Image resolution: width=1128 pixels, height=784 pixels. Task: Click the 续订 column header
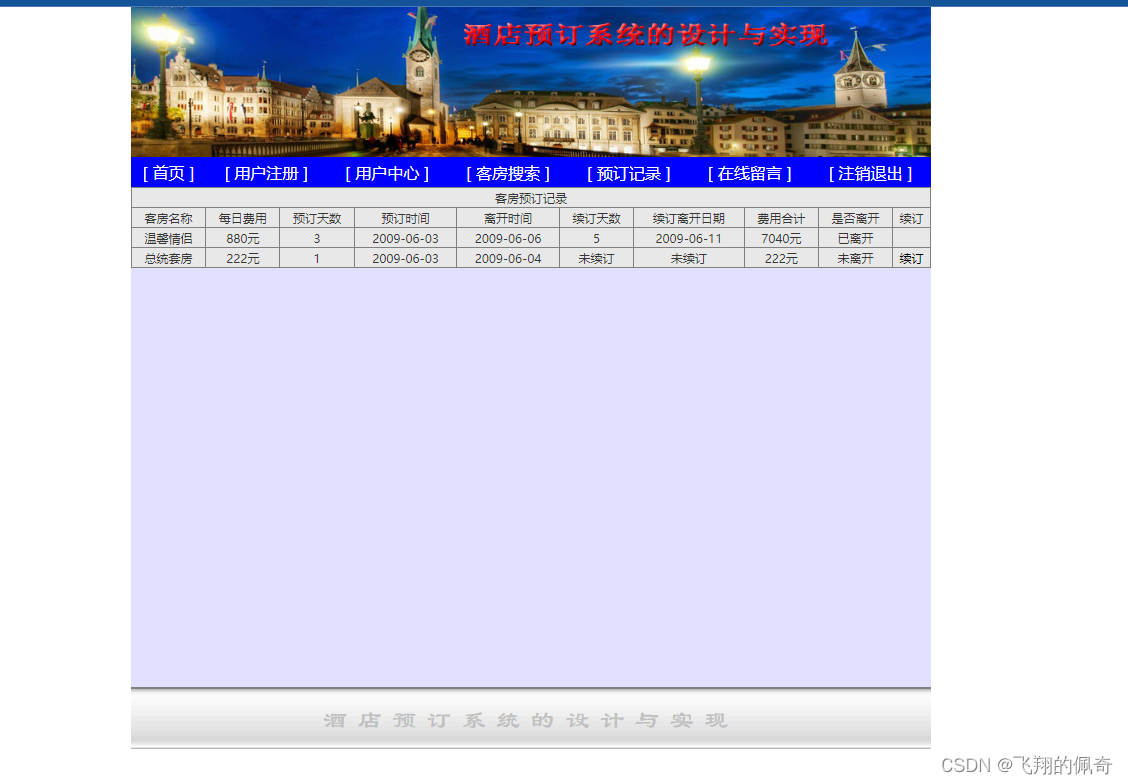pyautogui.click(x=911, y=219)
